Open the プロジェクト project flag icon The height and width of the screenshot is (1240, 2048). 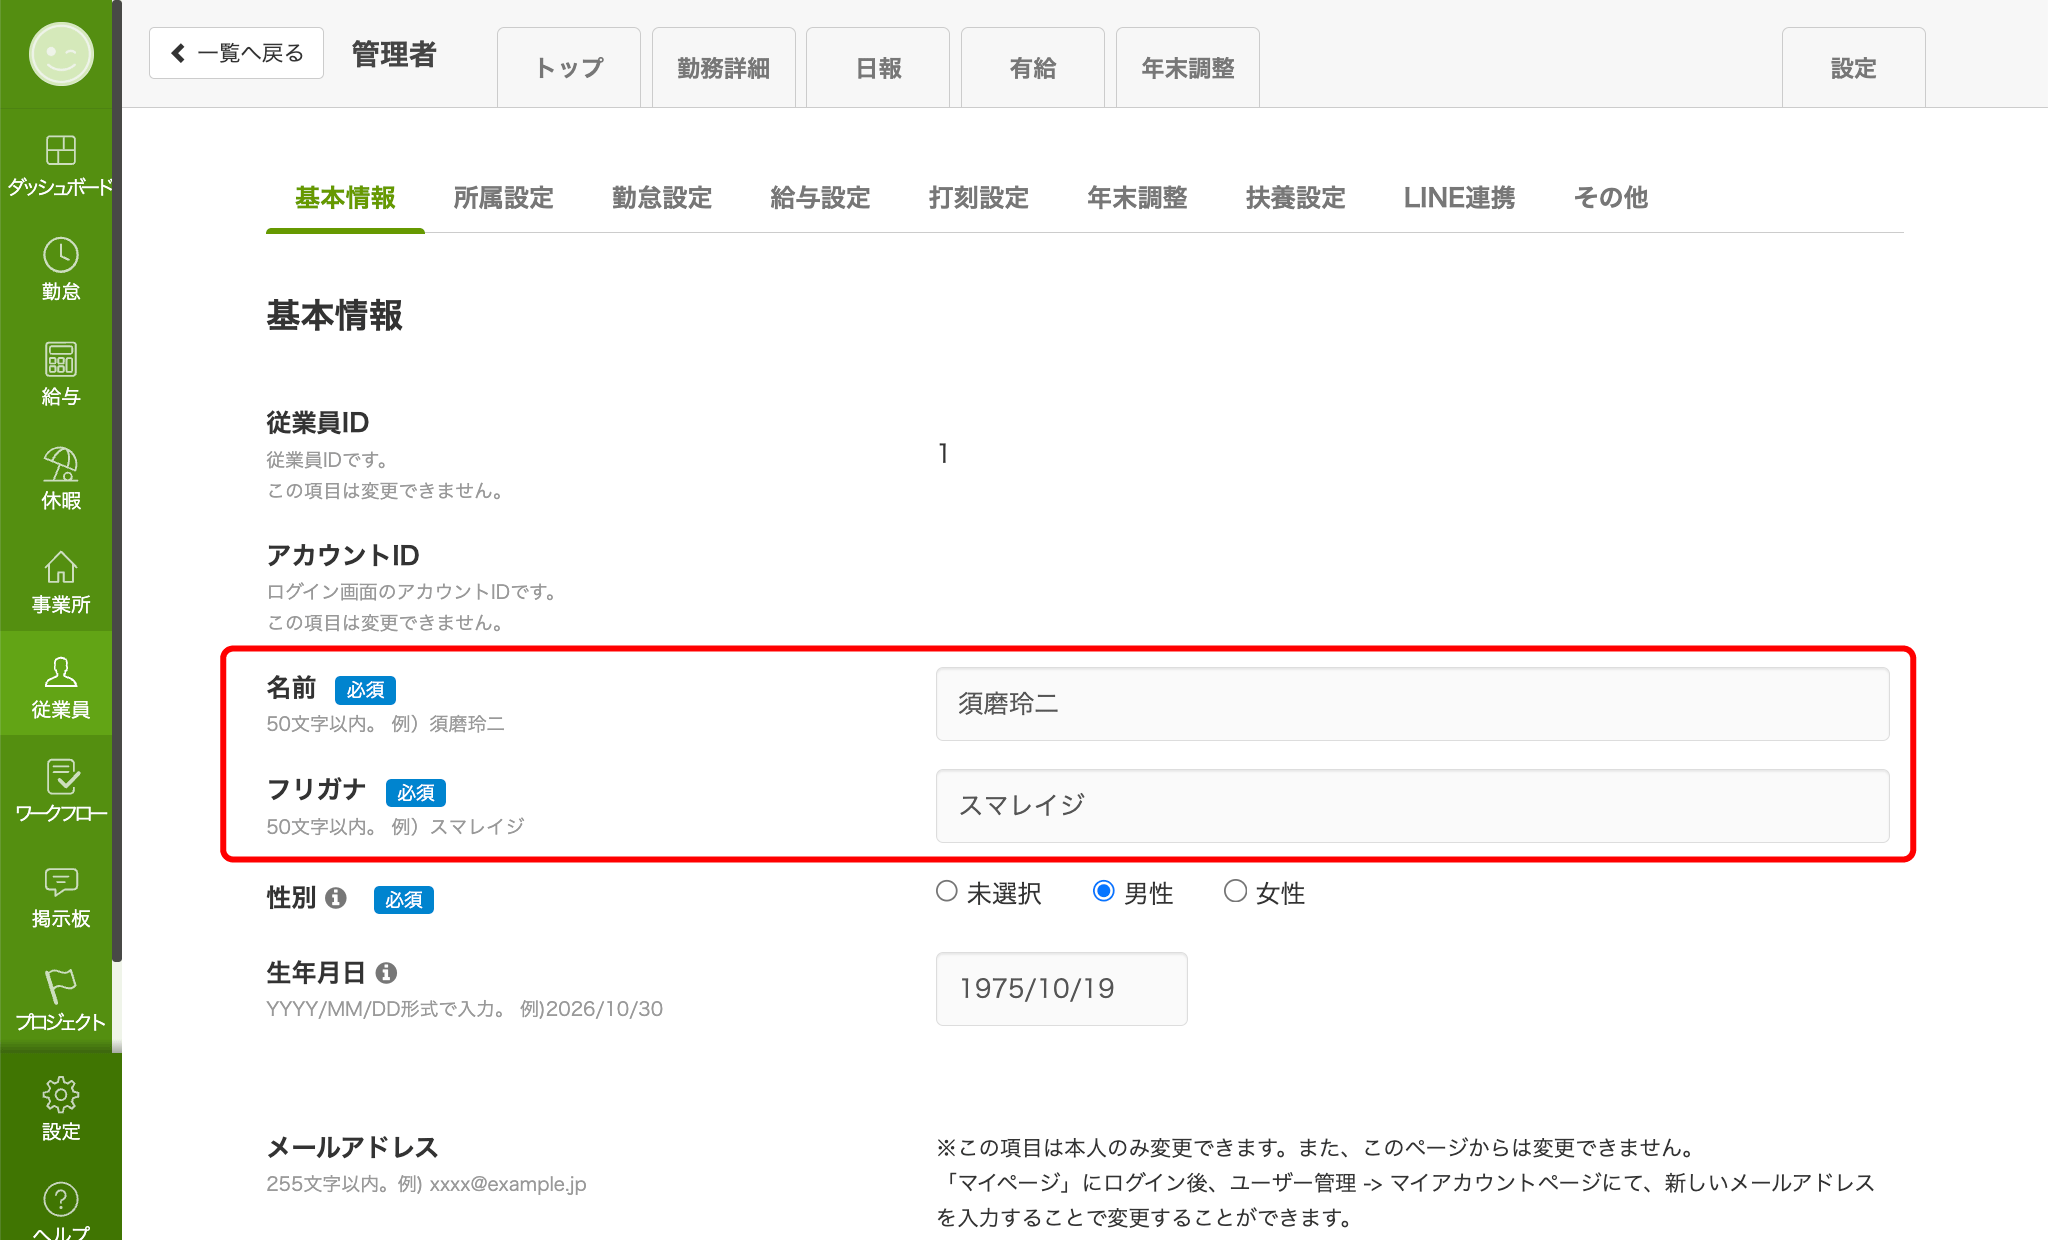point(60,986)
